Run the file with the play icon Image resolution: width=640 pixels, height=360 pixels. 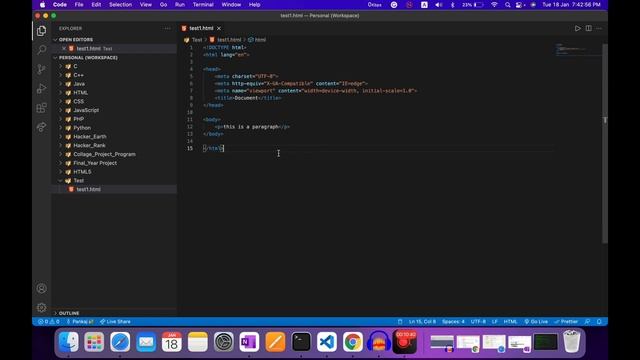pyautogui.click(x=578, y=28)
